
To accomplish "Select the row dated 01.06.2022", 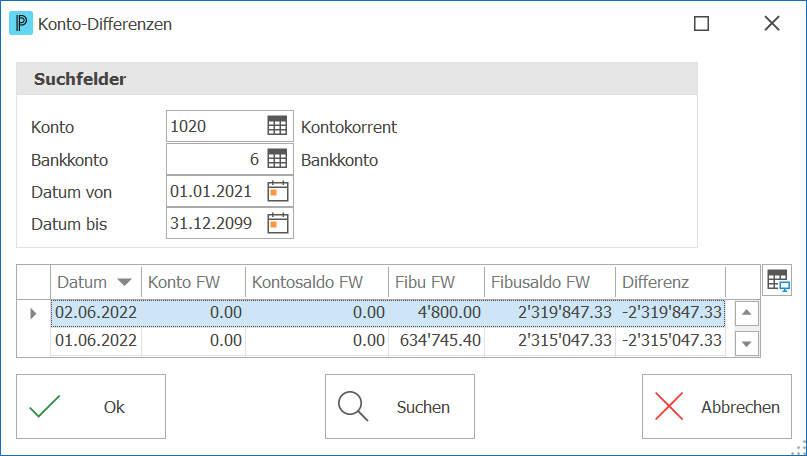I will [388, 340].
